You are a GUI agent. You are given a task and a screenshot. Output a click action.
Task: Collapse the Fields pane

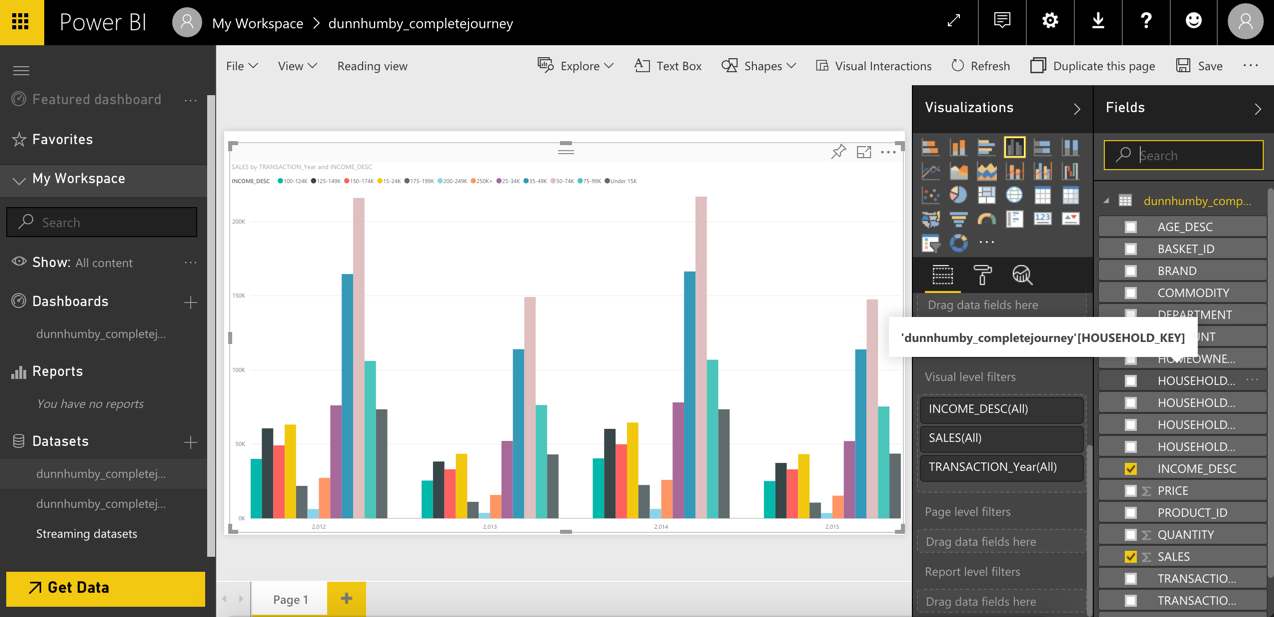[1258, 109]
